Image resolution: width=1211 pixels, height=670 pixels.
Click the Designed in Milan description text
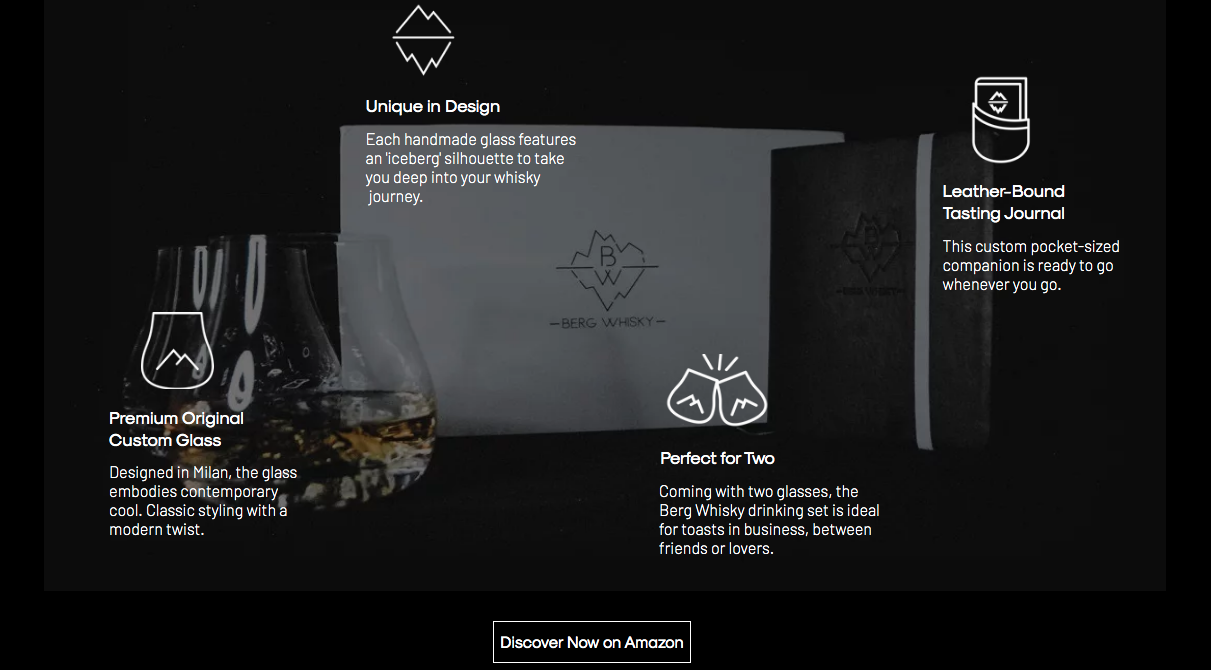(x=203, y=501)
